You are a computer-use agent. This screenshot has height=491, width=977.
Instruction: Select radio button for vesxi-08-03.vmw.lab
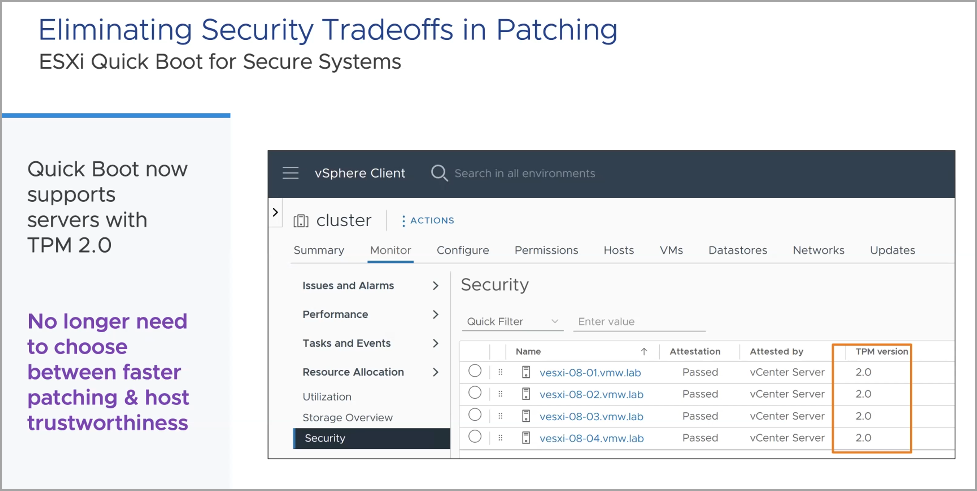(475, 415)
